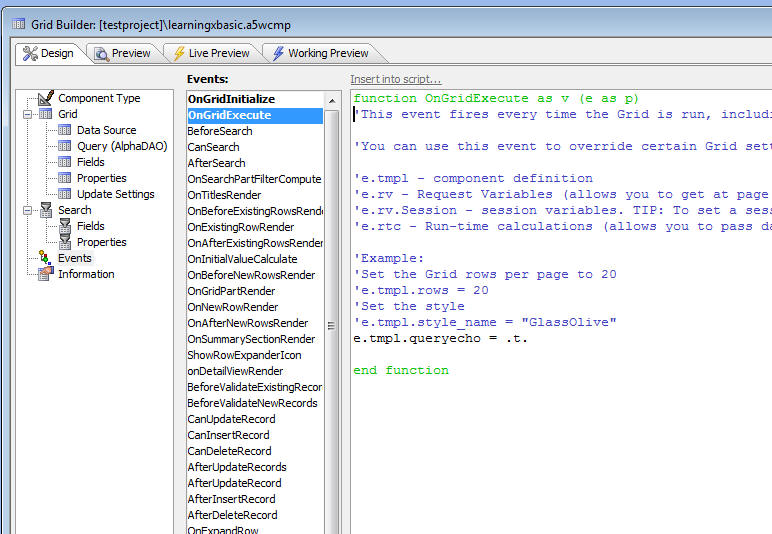Click the events list scroll-up arrow
The width and height of the screenshot is (772, 534).
point(332,100)
